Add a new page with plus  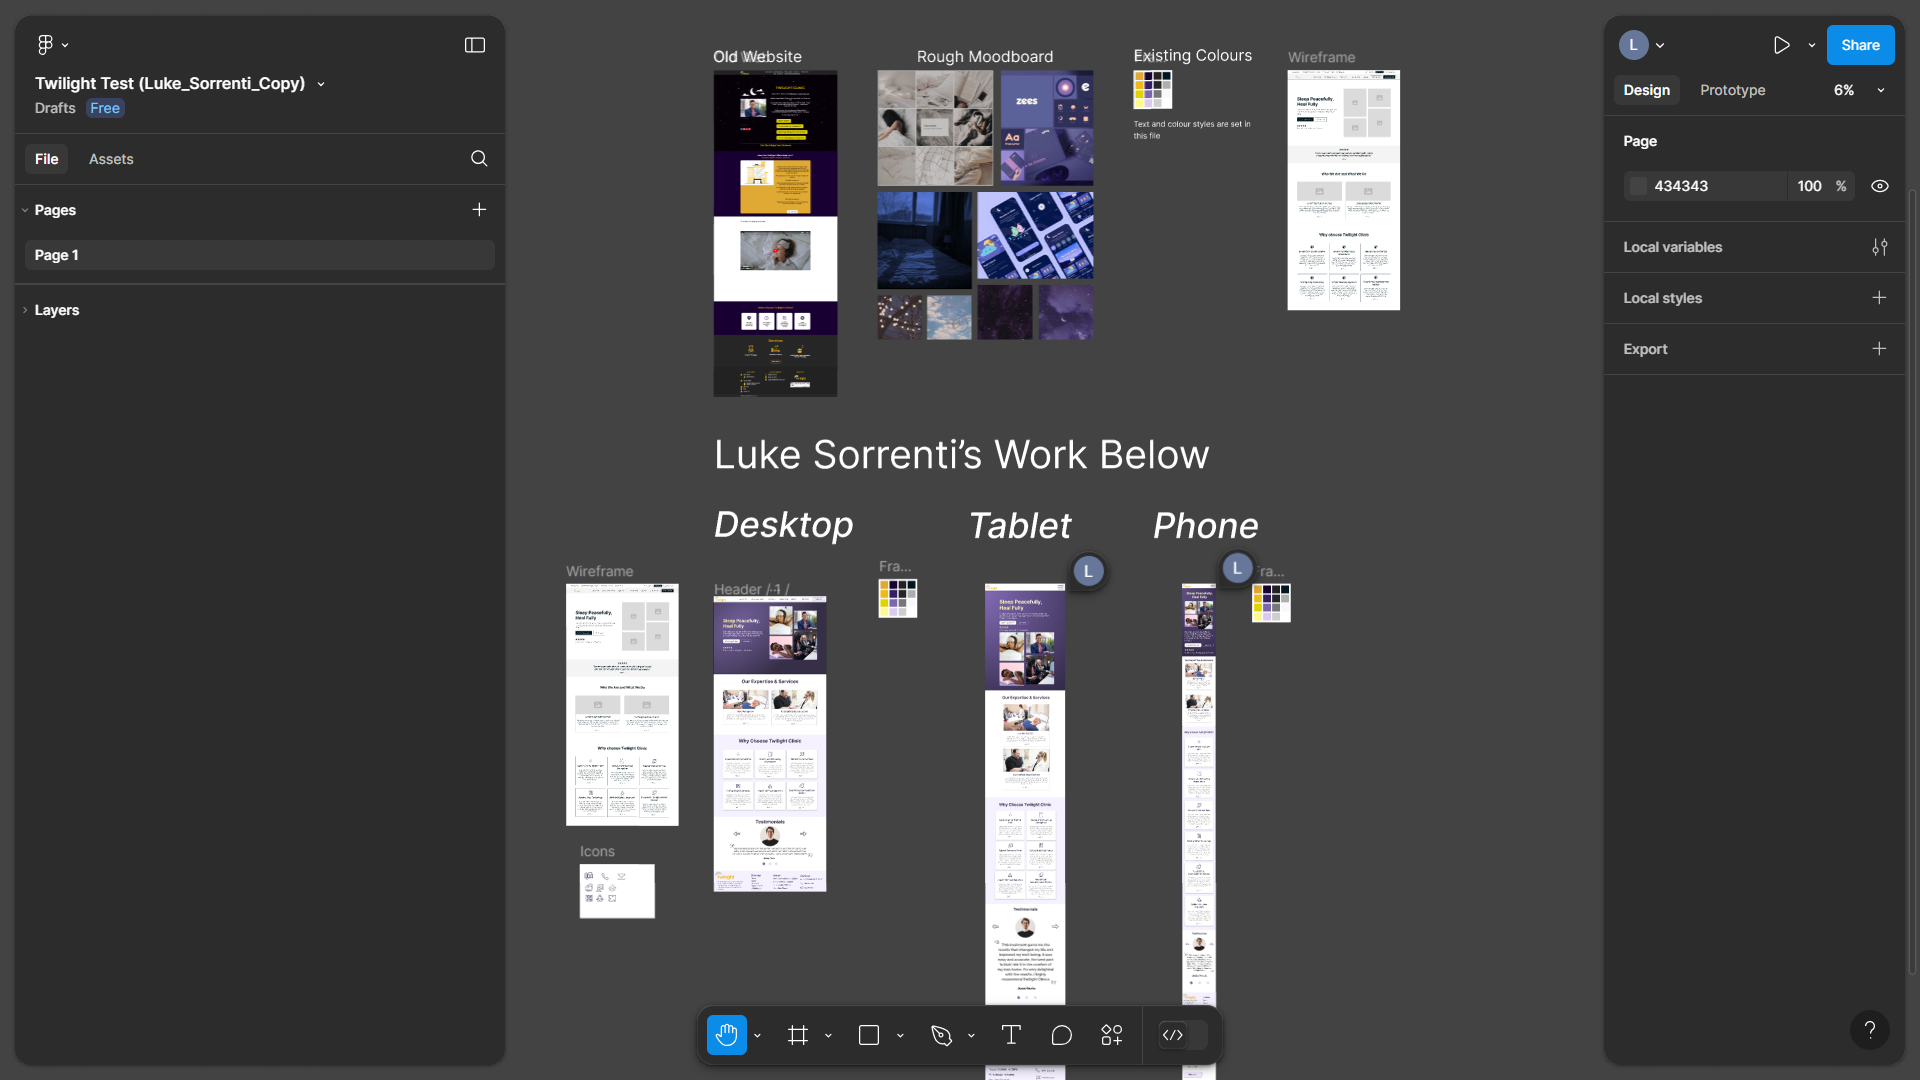click(479, 210)
